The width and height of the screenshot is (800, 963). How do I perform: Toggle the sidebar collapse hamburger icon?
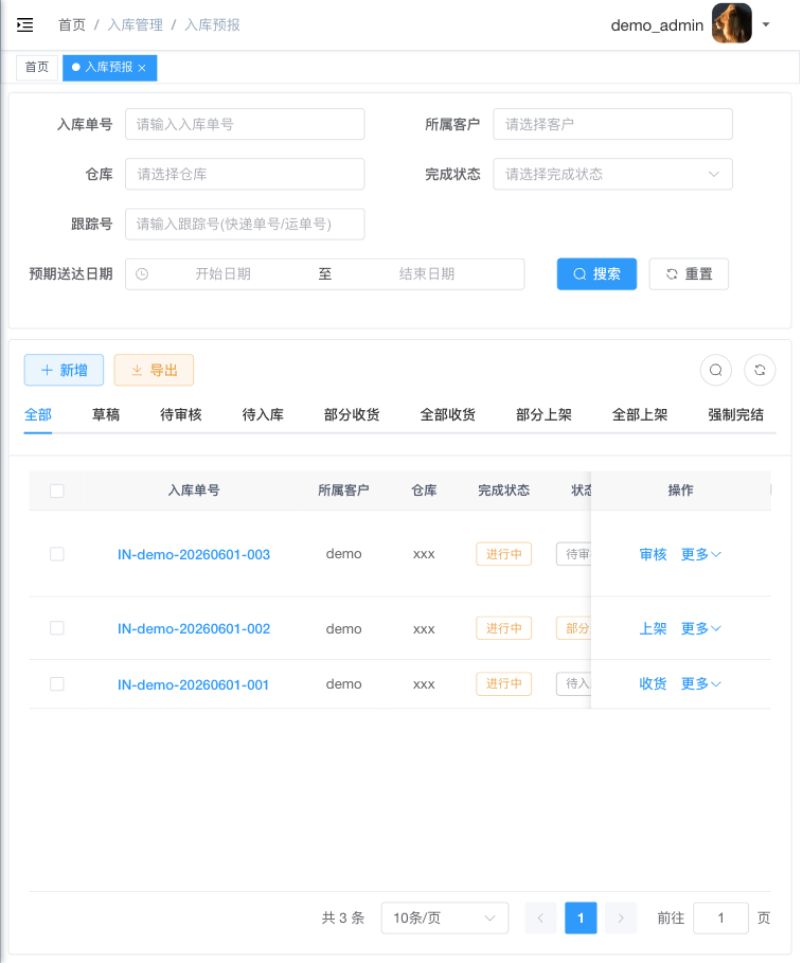tap(25, 25)
